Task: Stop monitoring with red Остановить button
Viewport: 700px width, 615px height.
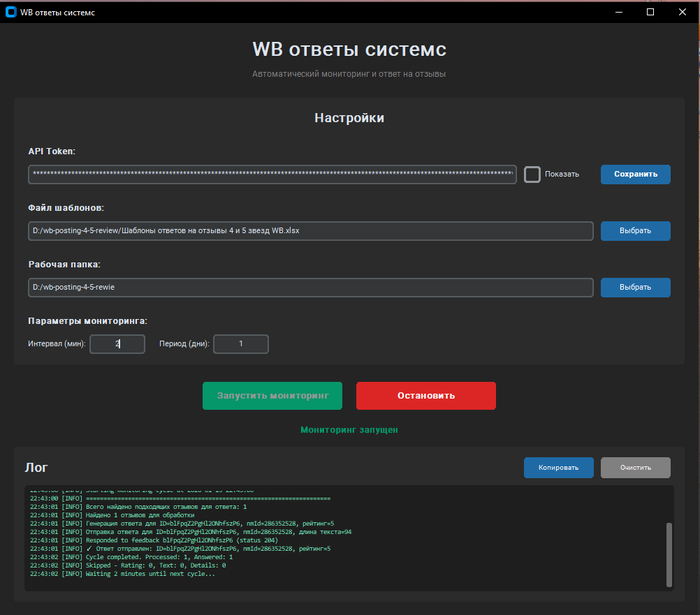Action: click(x=425, y=395)
